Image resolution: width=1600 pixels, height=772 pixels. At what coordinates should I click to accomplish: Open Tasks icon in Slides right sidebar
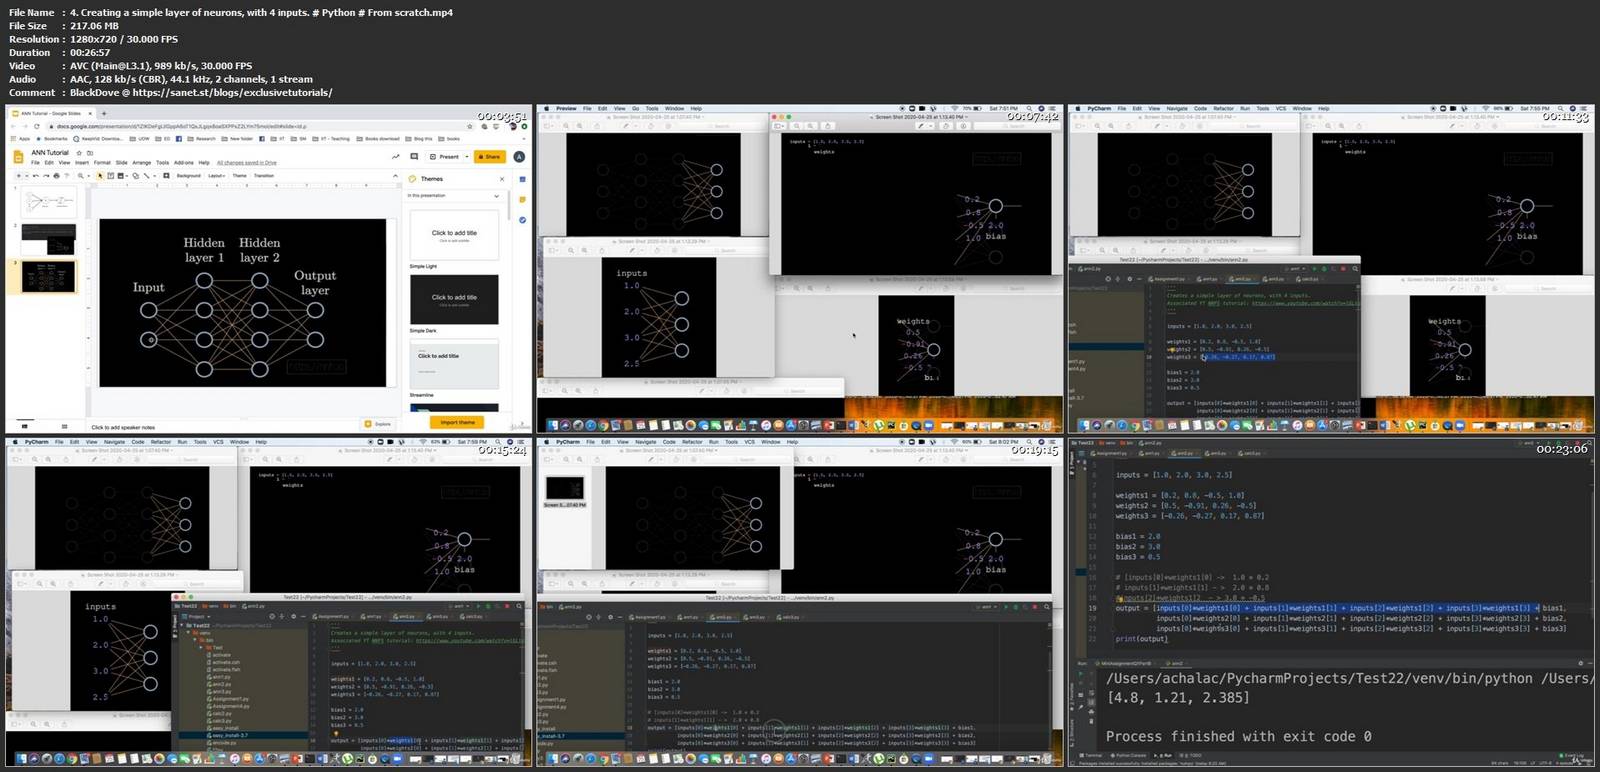[522, 220]
